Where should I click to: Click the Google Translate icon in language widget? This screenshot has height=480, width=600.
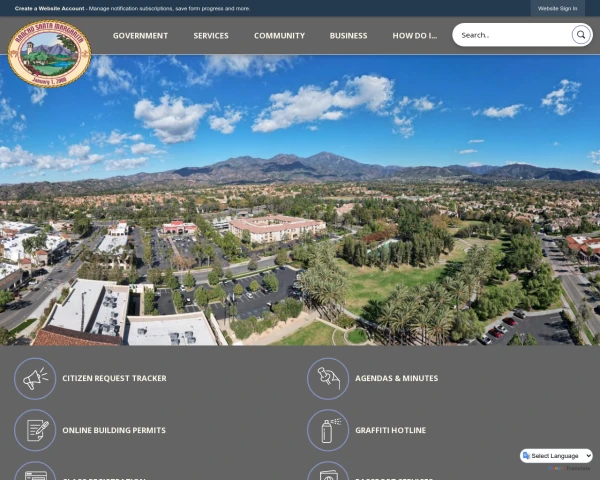tap(526, 456)
